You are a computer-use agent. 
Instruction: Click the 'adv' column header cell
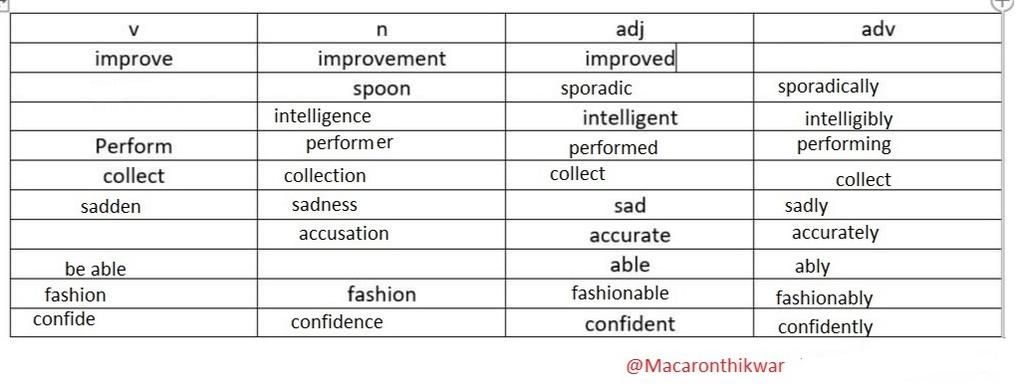pyautogui.click(x=877, y=29)
